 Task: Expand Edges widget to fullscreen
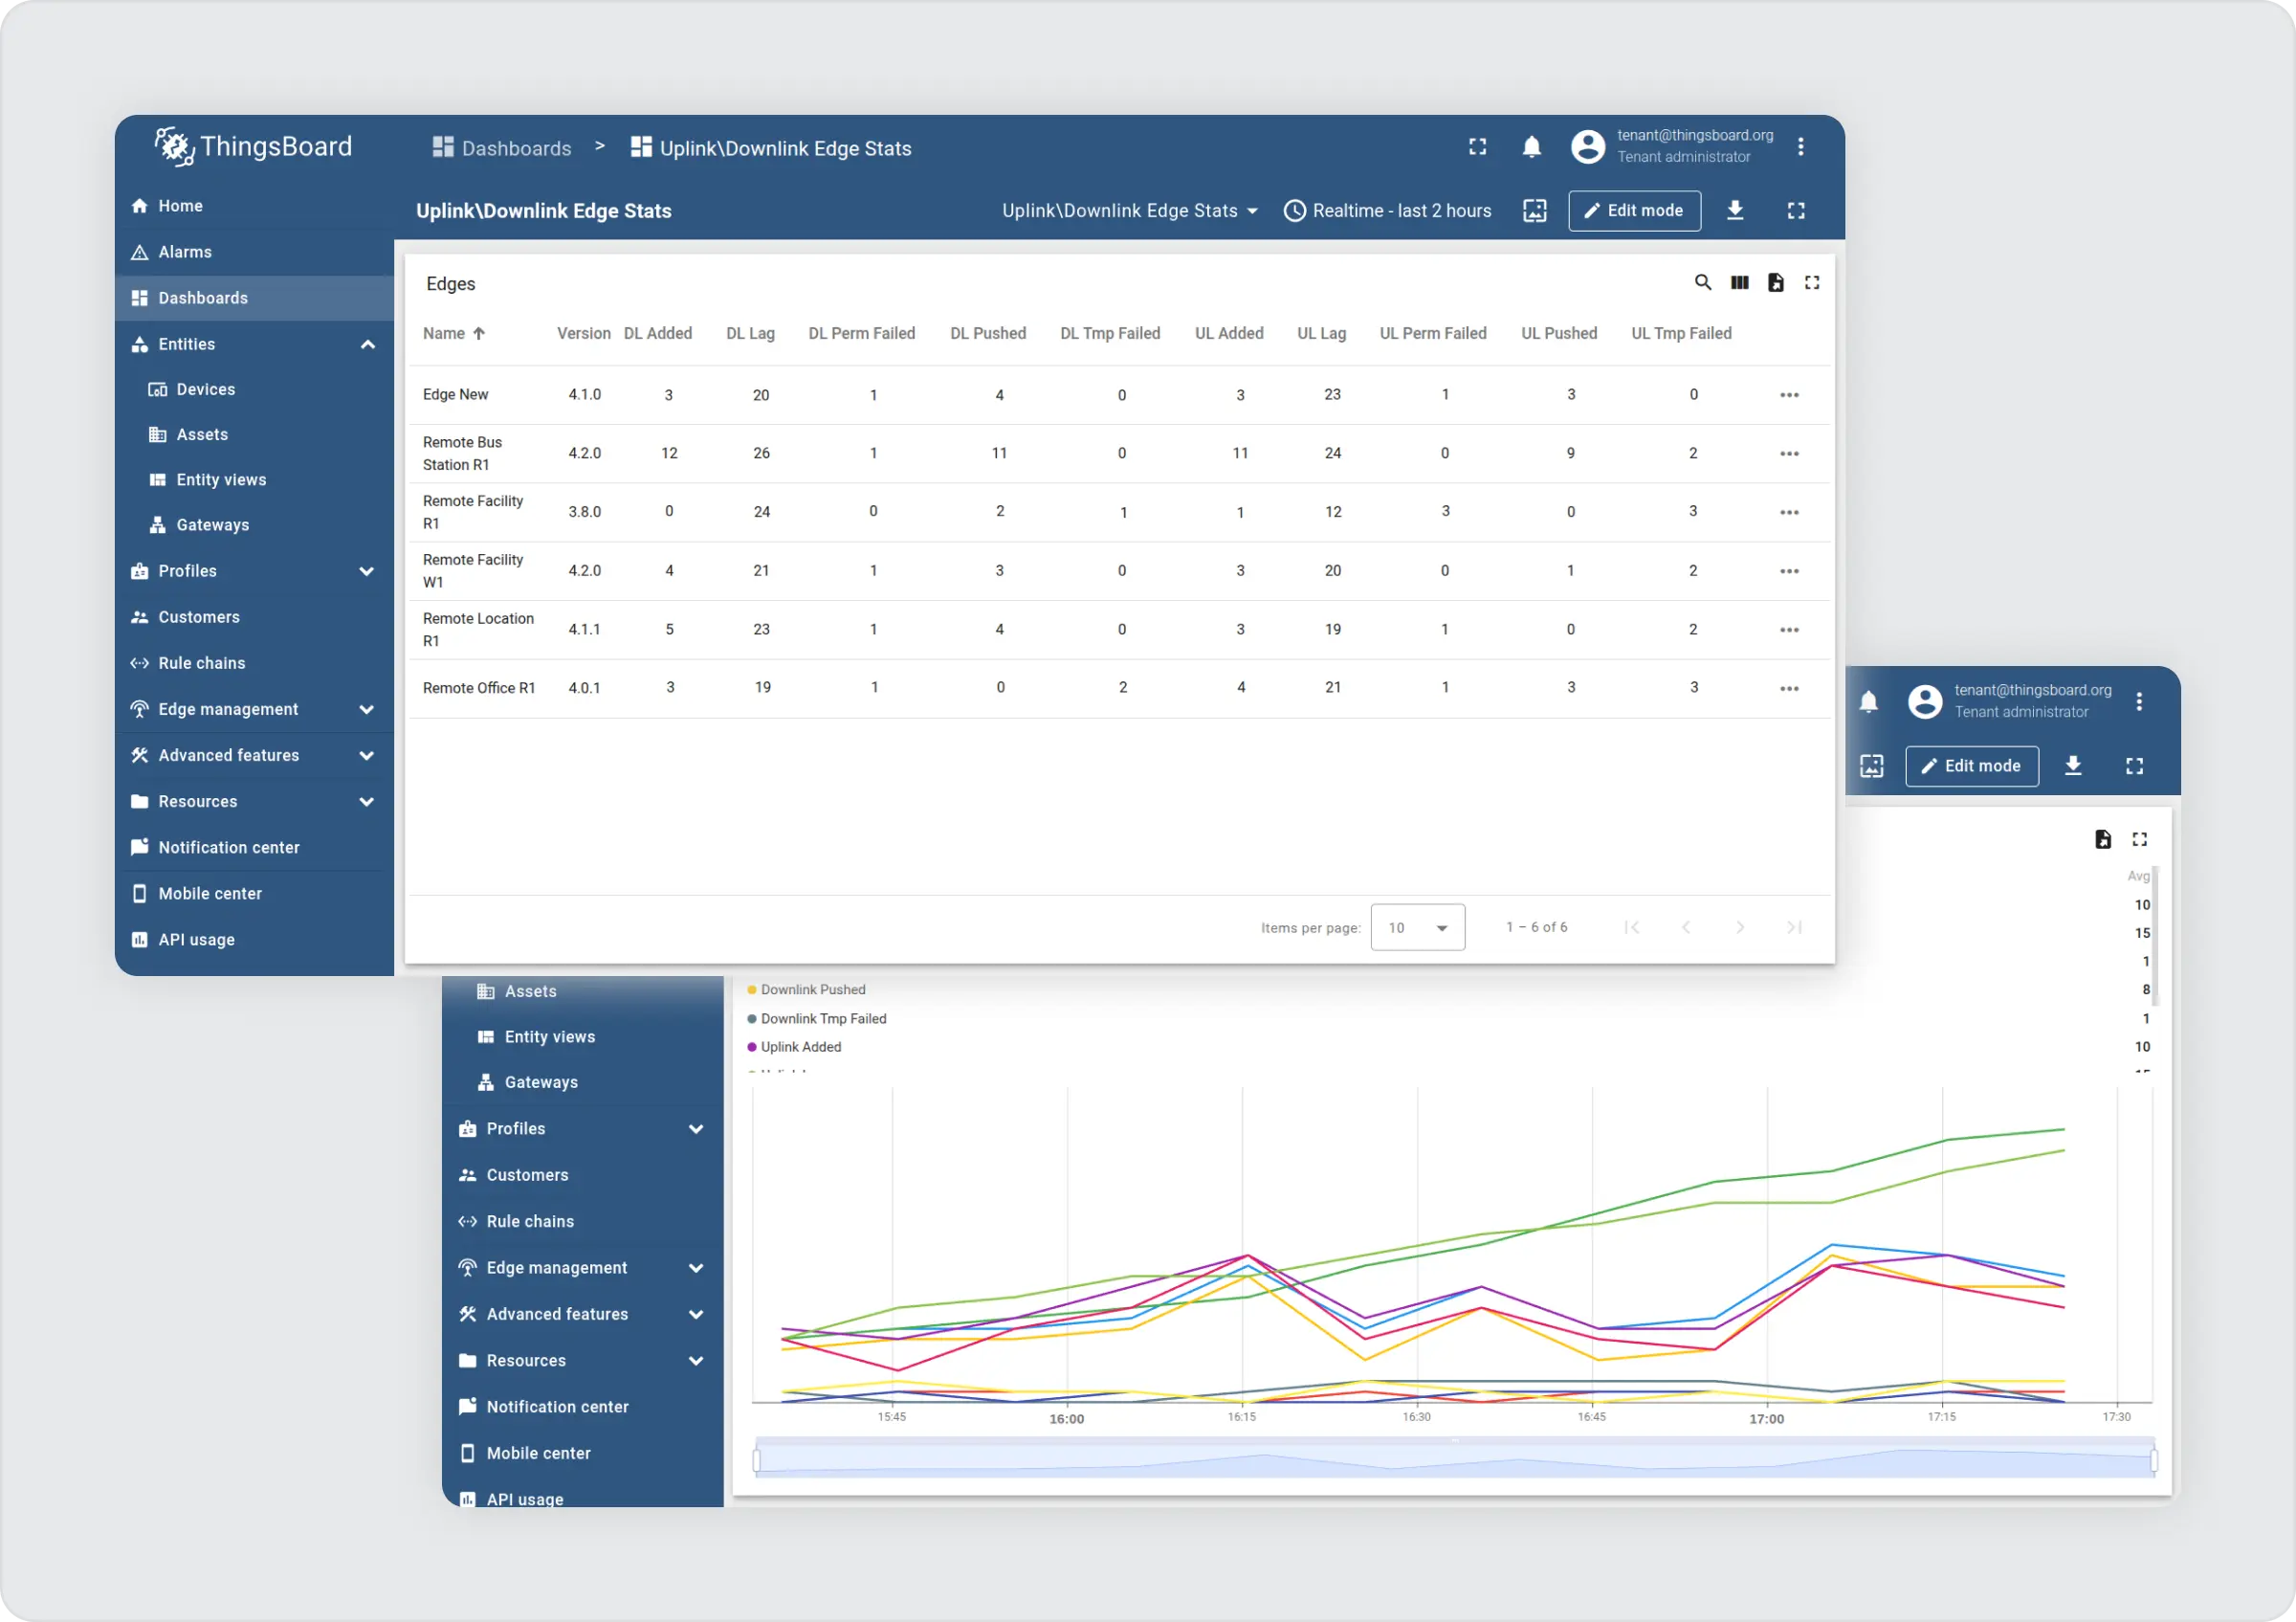(x=1811, y=283)
